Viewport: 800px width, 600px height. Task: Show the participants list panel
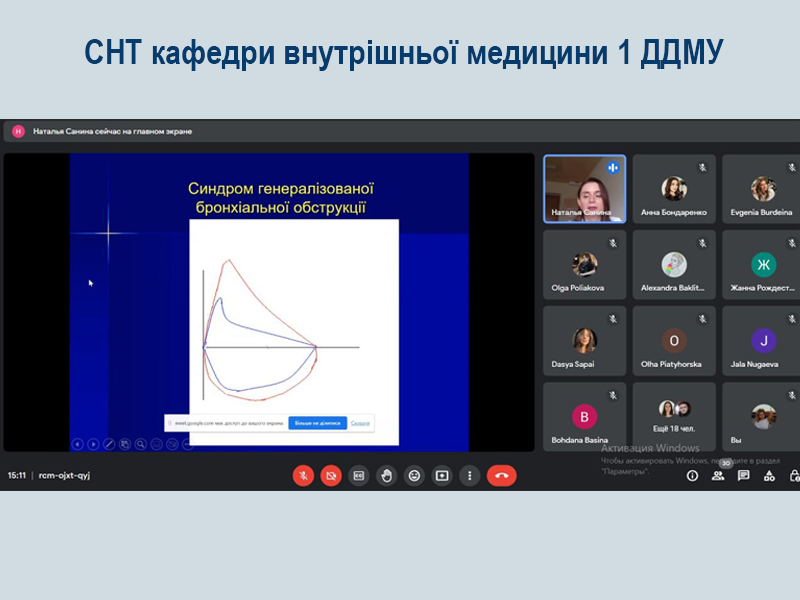718,476
